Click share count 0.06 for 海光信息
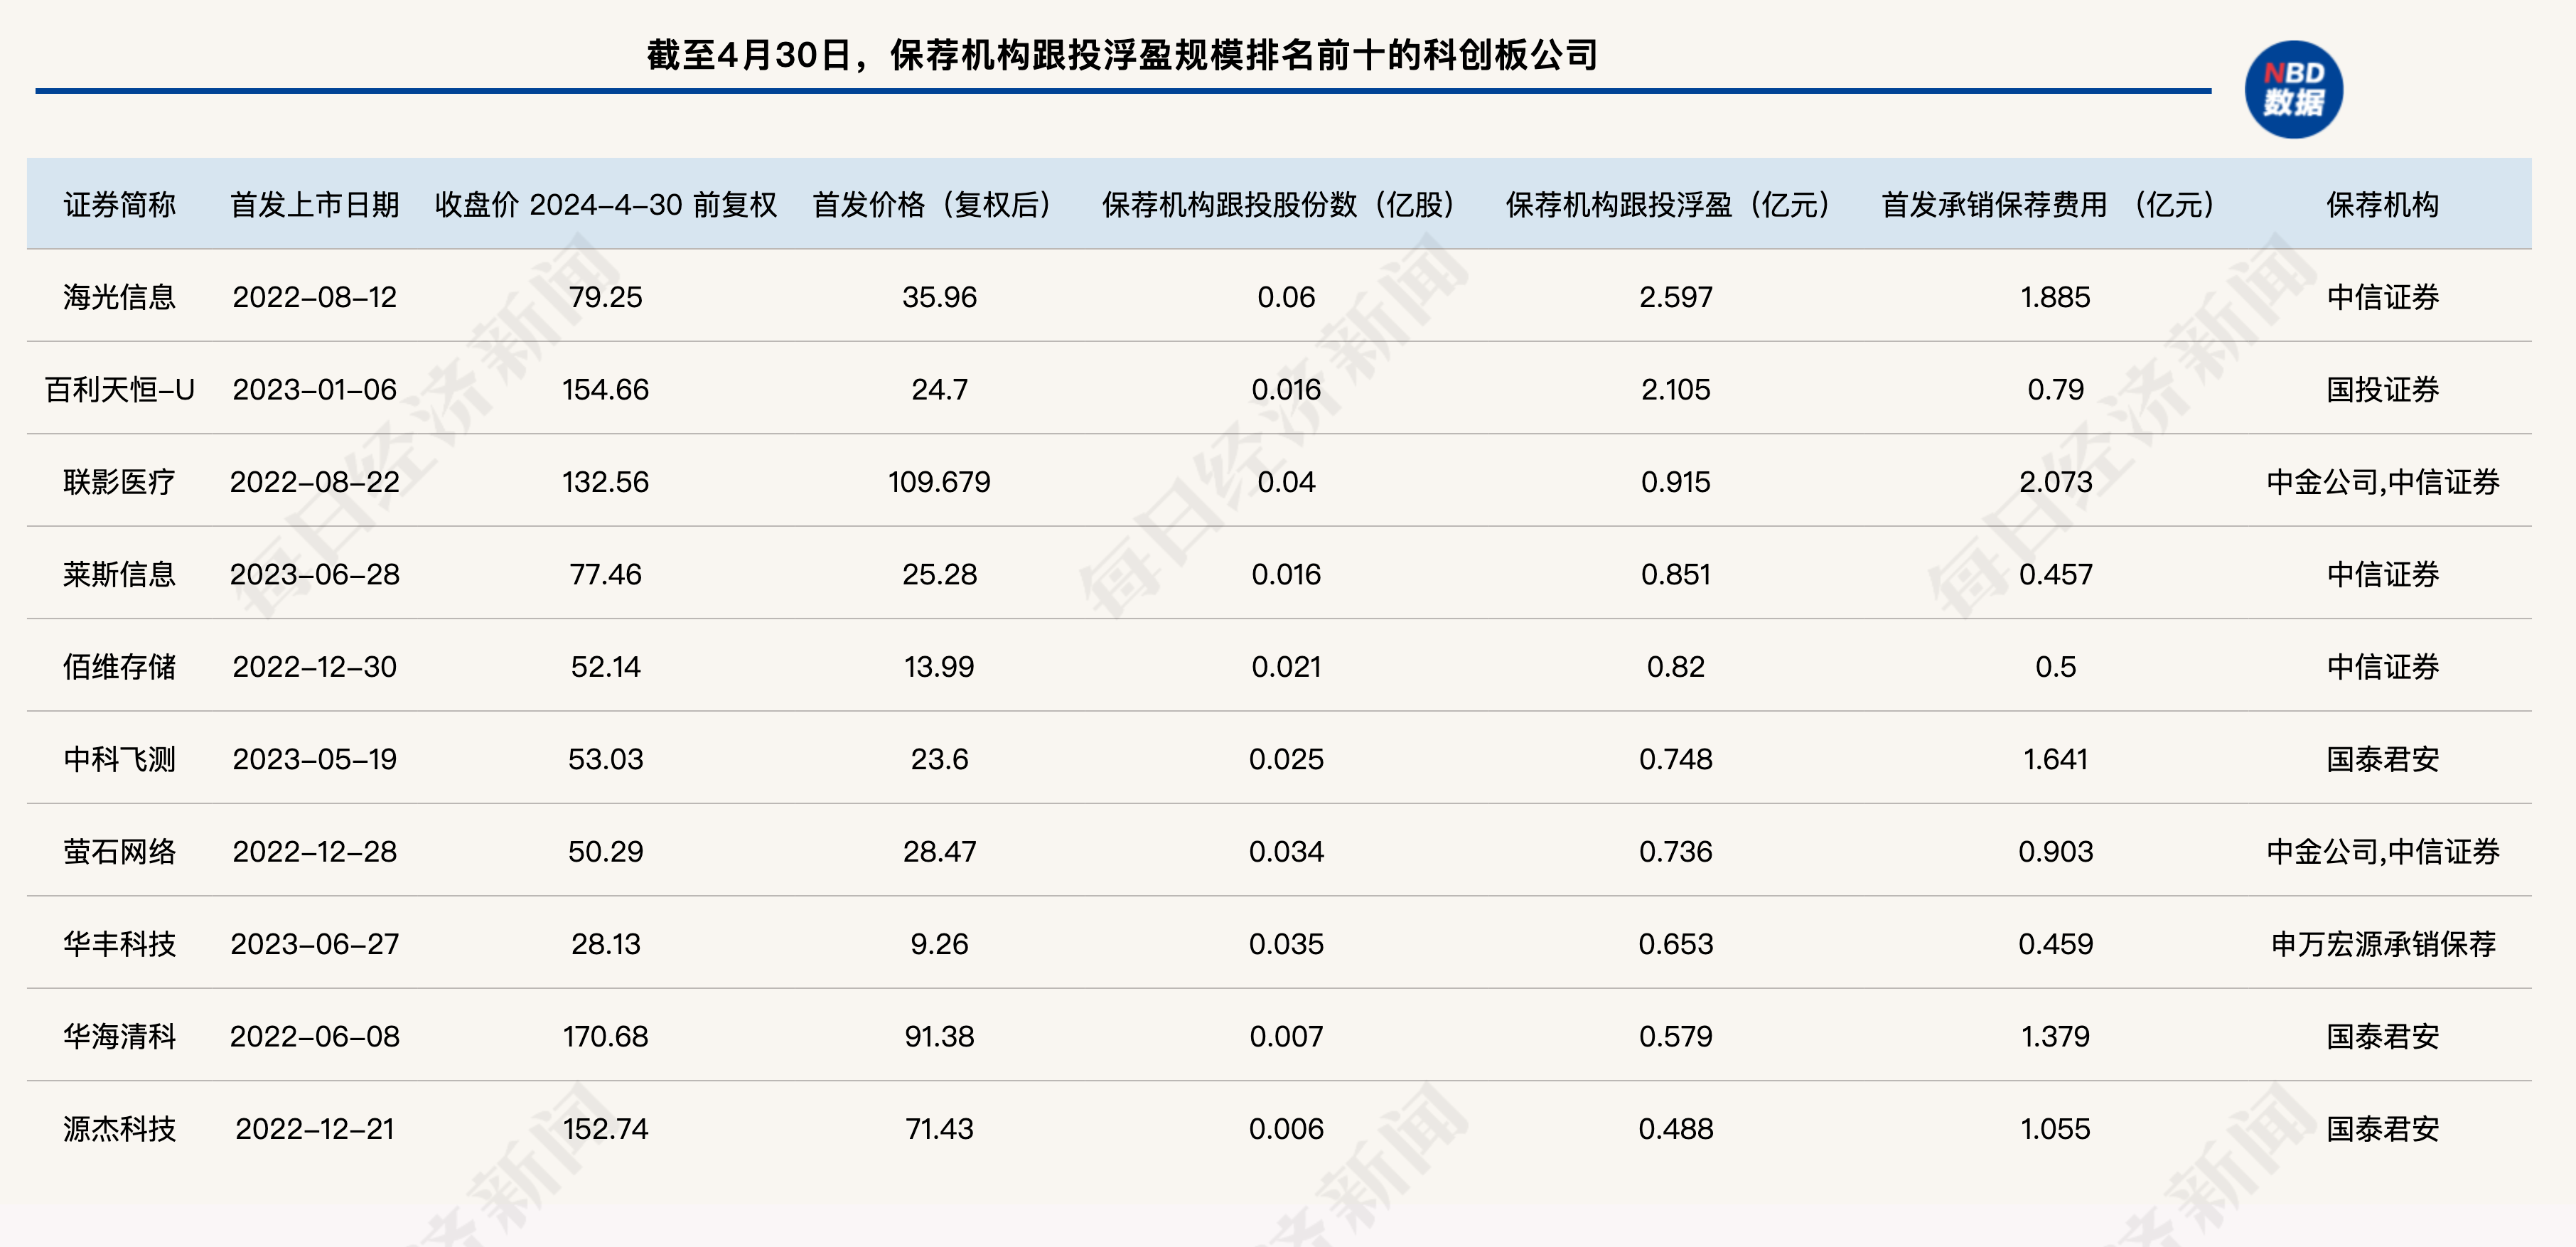This screenshot has width=2576, height=1247. click(1286, 297)
